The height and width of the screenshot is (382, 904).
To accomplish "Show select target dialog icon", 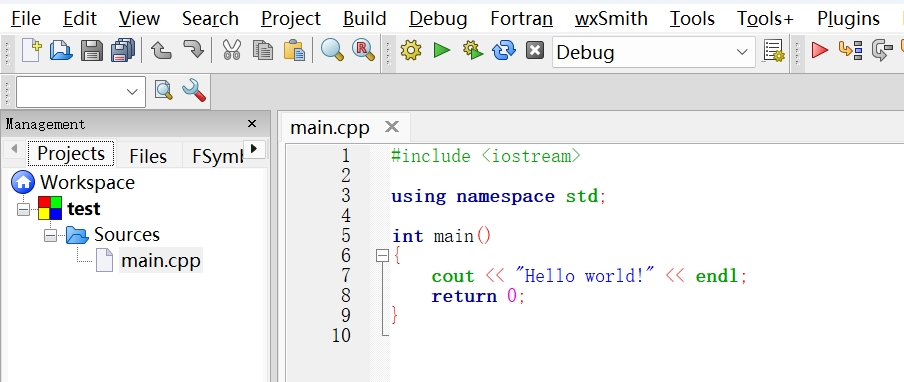I will (x=774, y=51).
